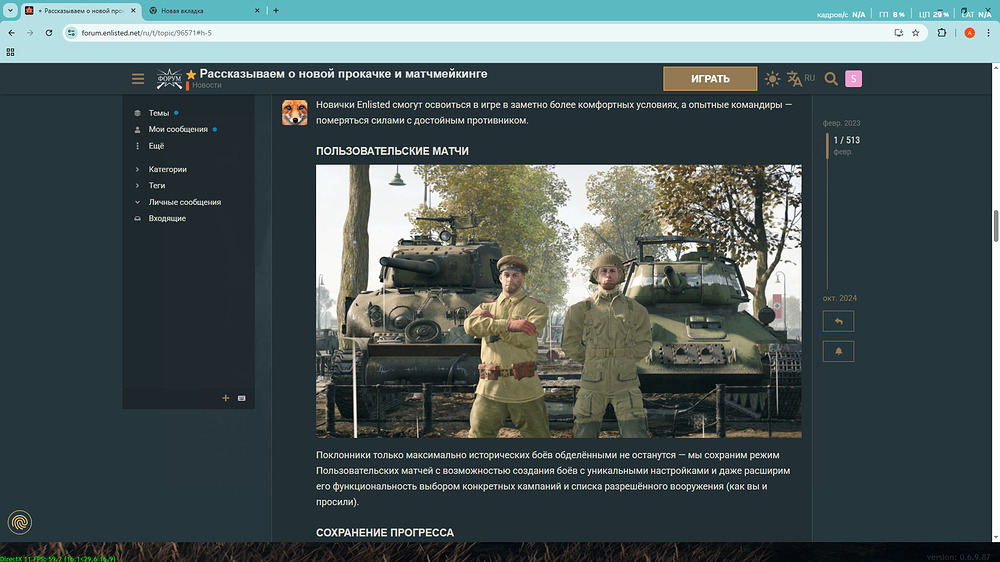Open the Новости category link

coord(207,85)
